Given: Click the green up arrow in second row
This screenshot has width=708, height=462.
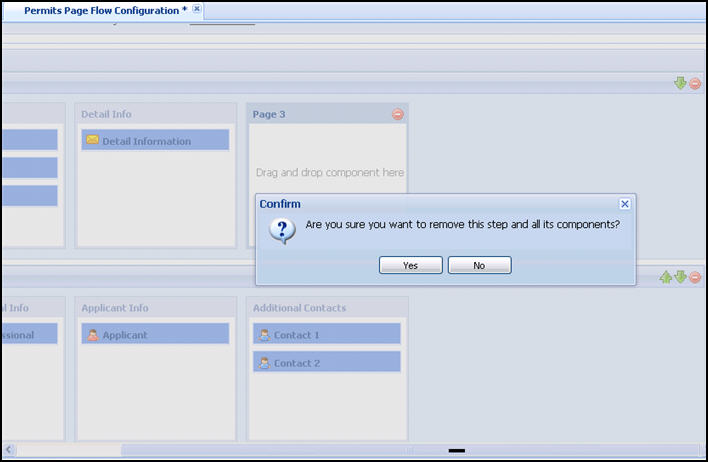Looking at the screenshot, I should click(x=666, y=277).
